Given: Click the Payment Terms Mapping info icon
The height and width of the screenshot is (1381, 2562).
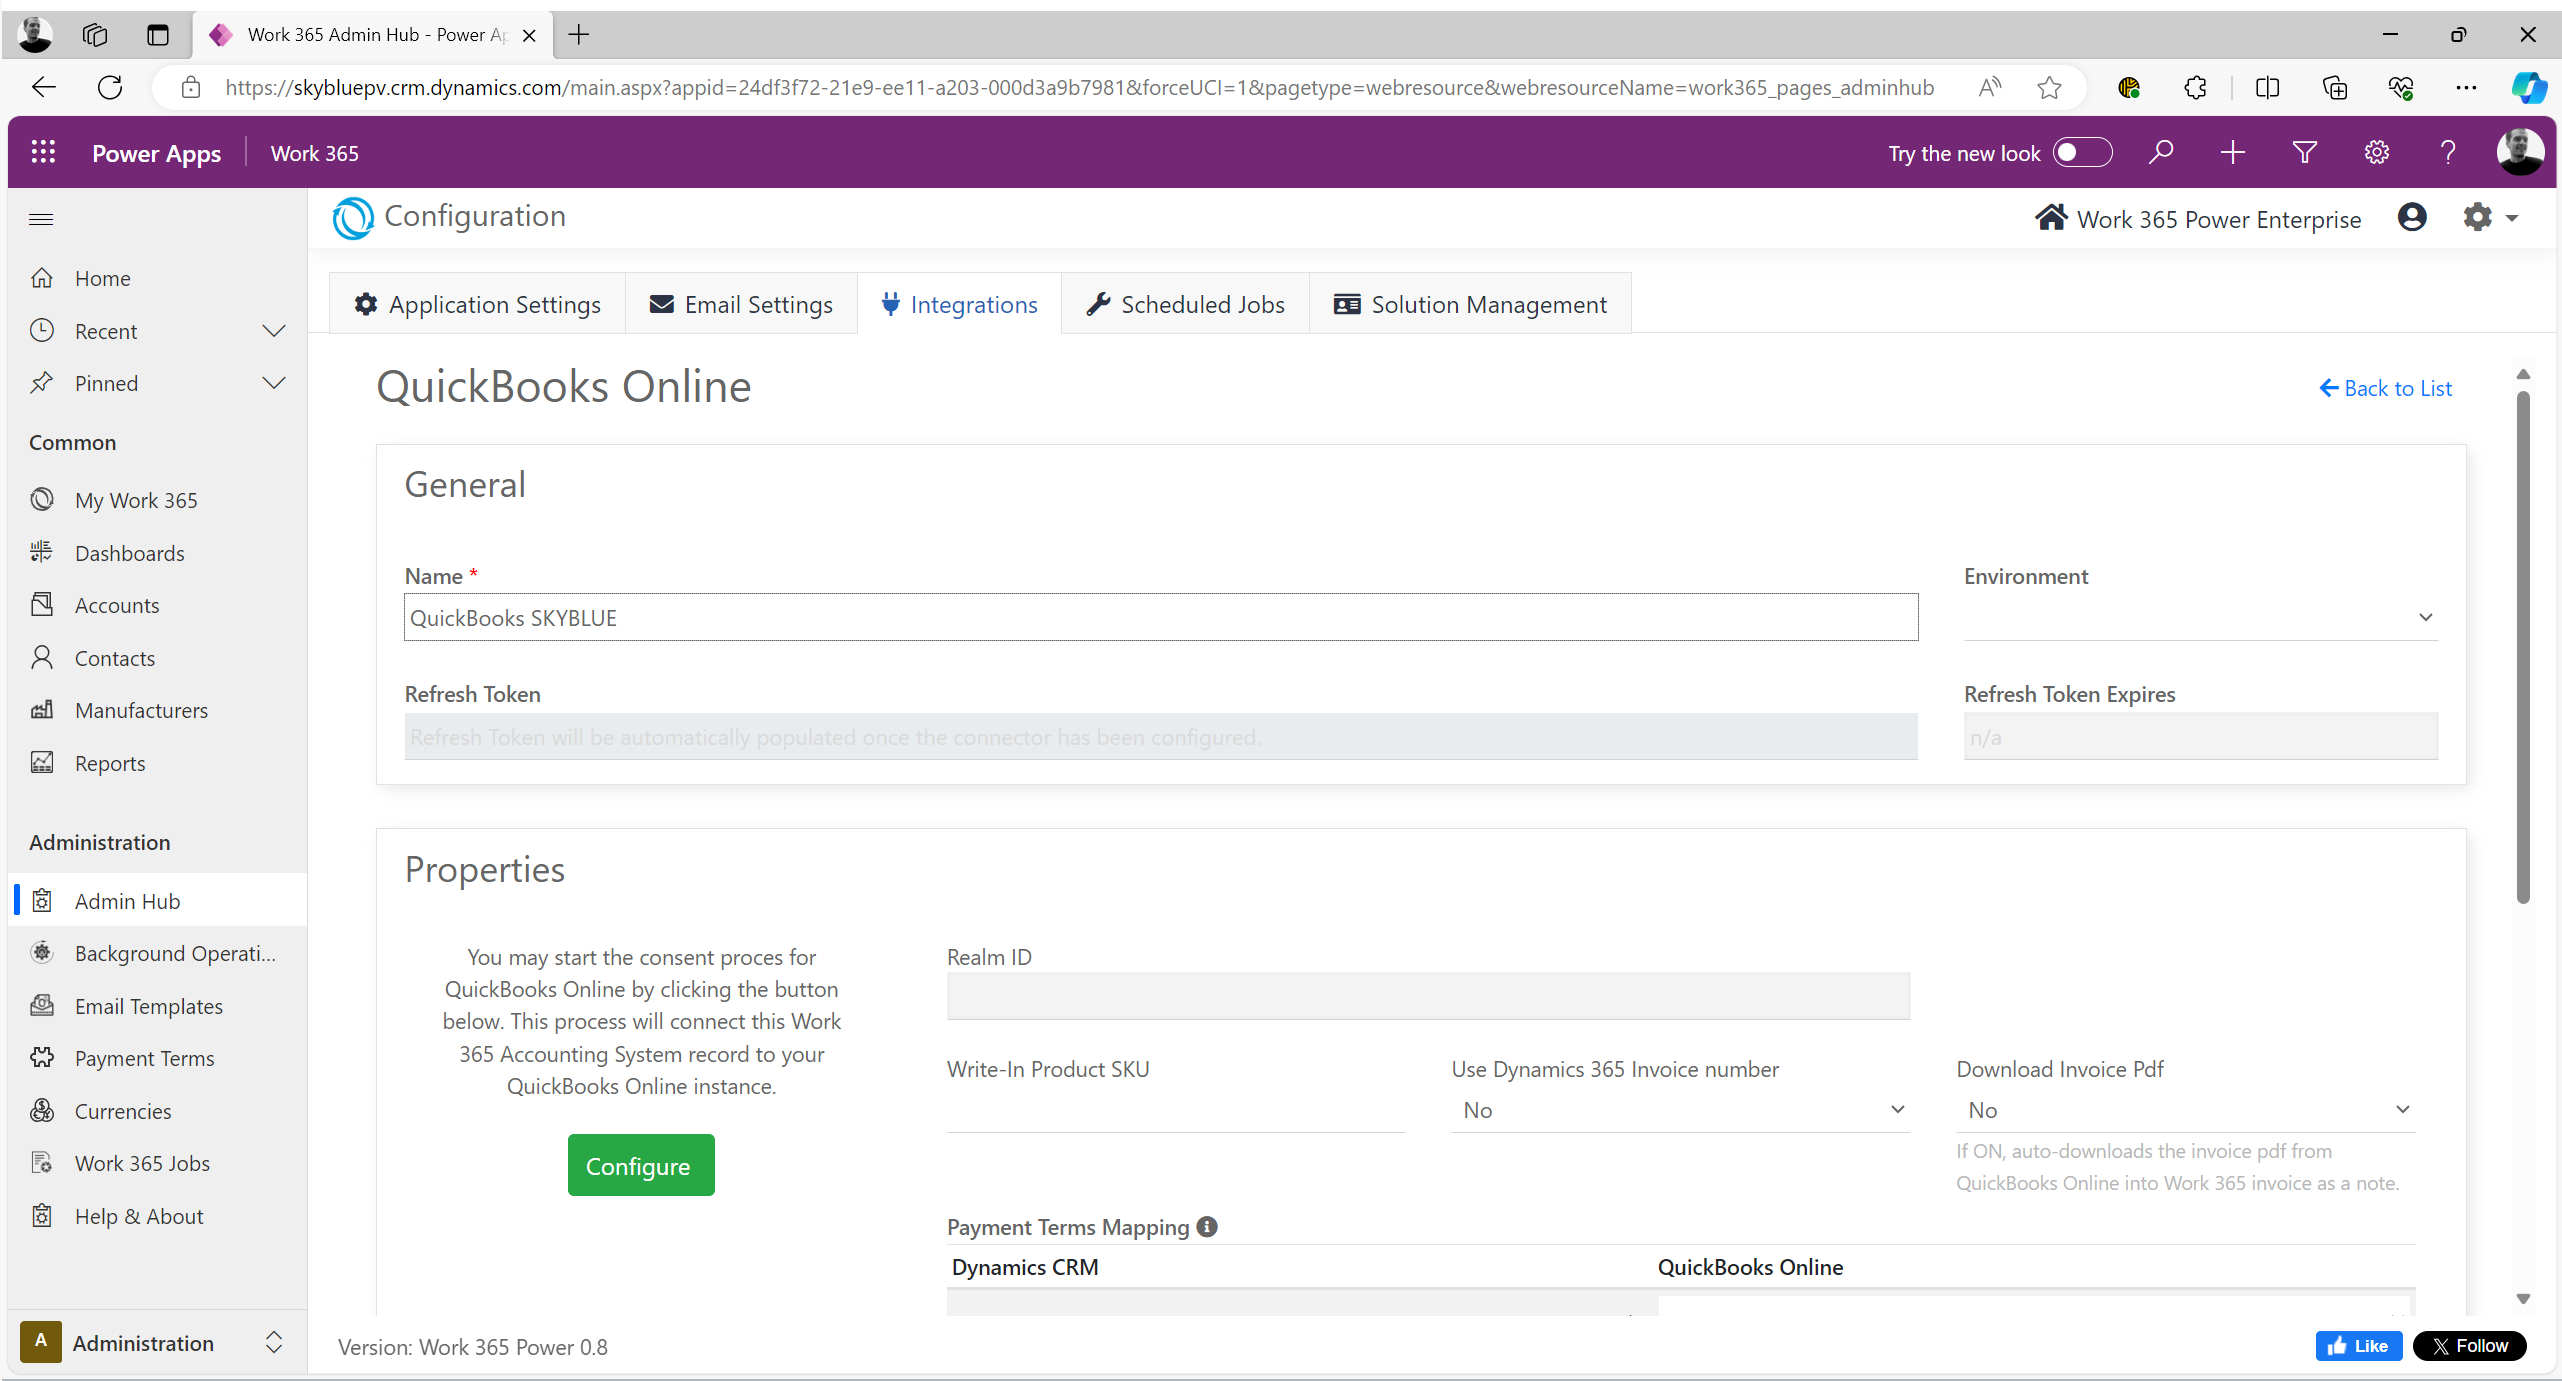Looking at the screenshot, I should pos(1207,1226).
